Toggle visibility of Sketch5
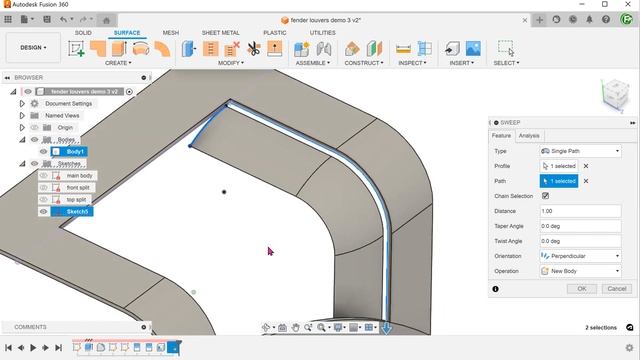 click(43, 211)
